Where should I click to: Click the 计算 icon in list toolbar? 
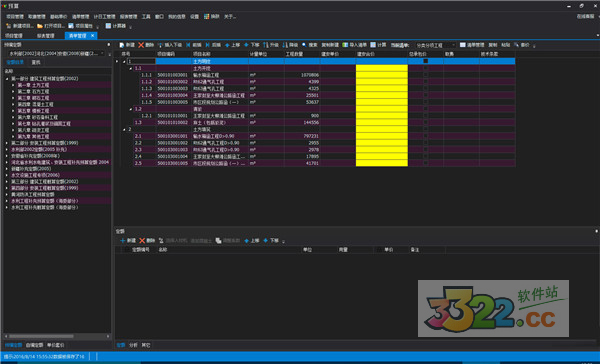tap(373, 45)
